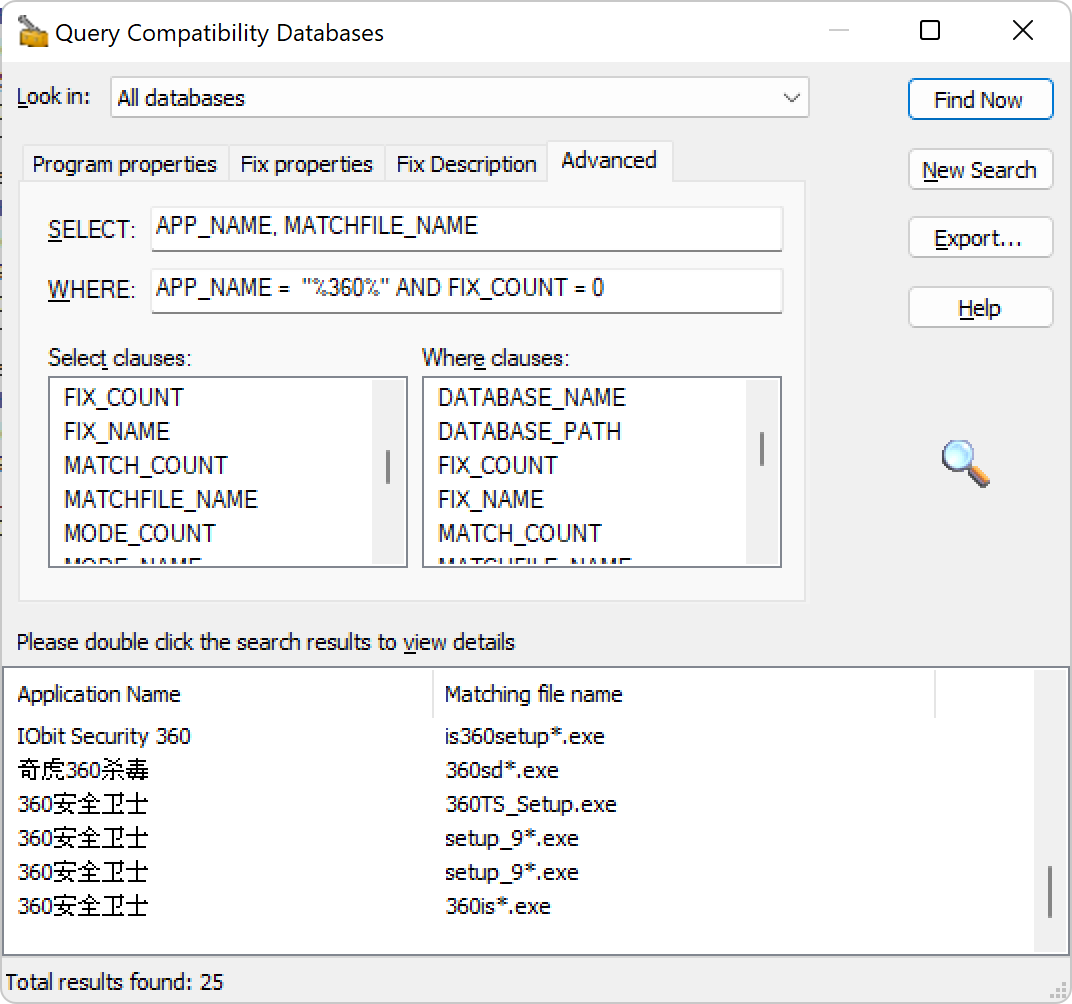The image size is (1072, 1004).
Task: Open the Fix Description tab
Action: (x=466, y=164)
